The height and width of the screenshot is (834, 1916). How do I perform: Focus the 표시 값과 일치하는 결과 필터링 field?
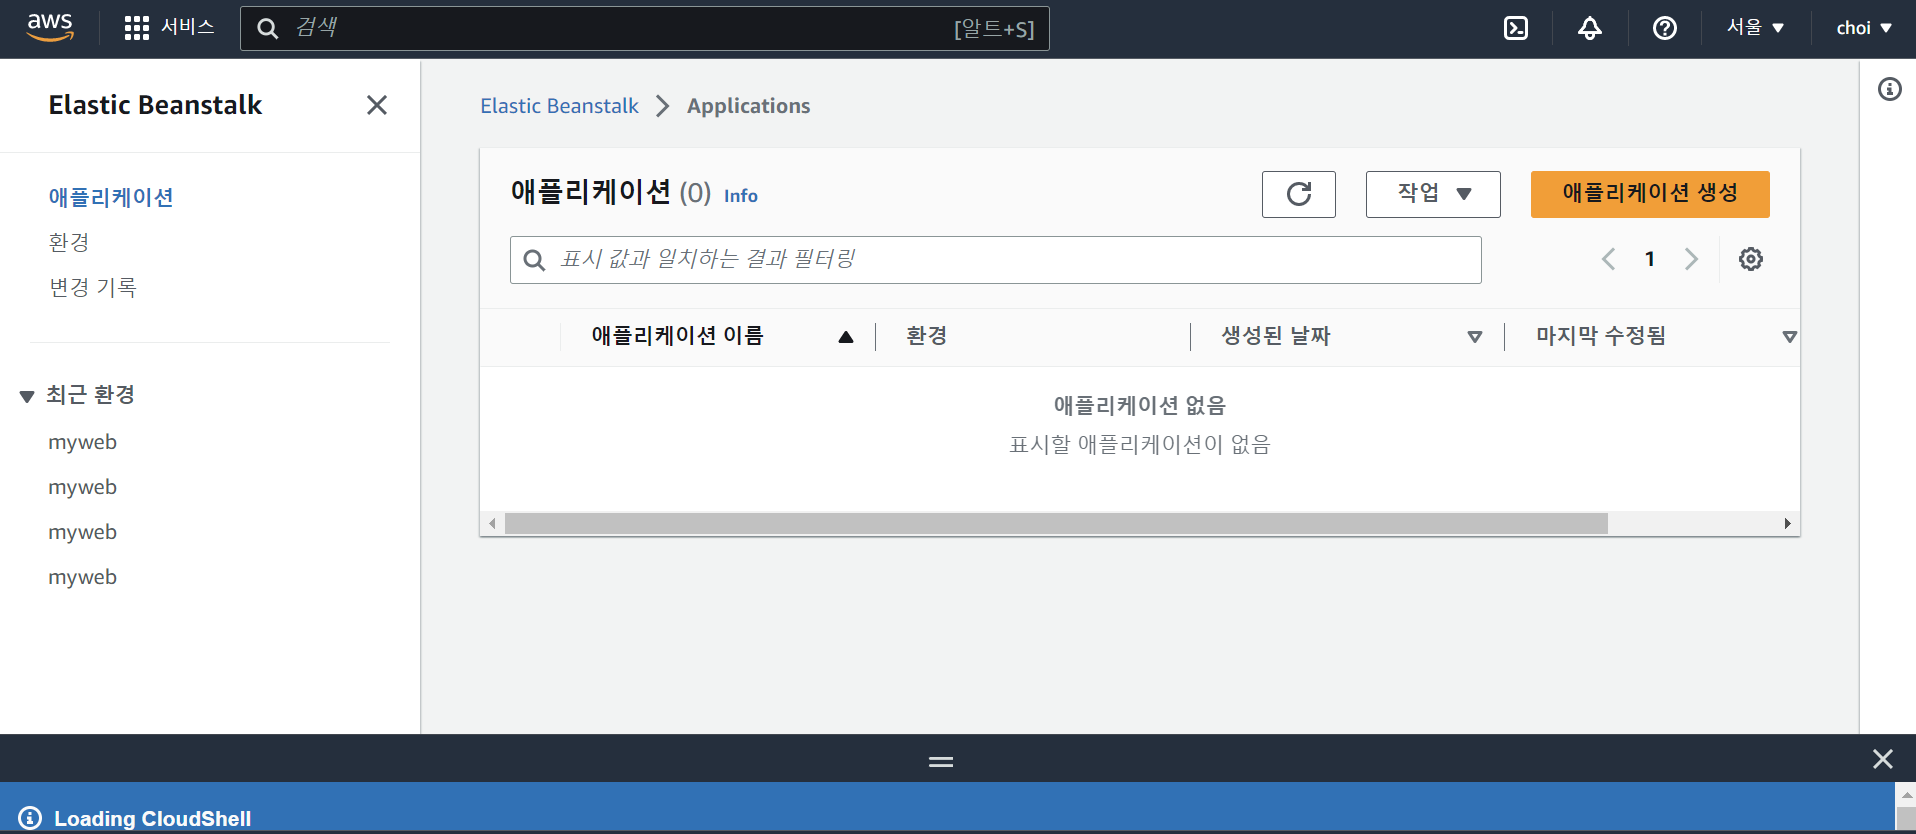[x=996, y=260]
